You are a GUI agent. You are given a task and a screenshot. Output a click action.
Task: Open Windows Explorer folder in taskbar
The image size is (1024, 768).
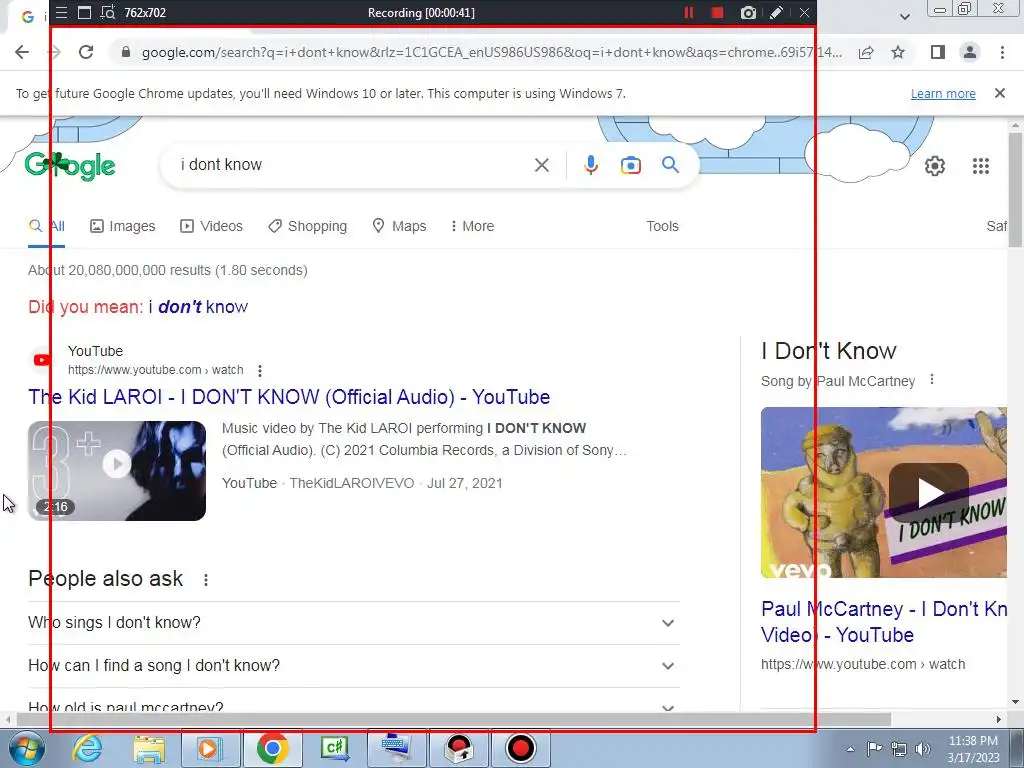[149, 748]
